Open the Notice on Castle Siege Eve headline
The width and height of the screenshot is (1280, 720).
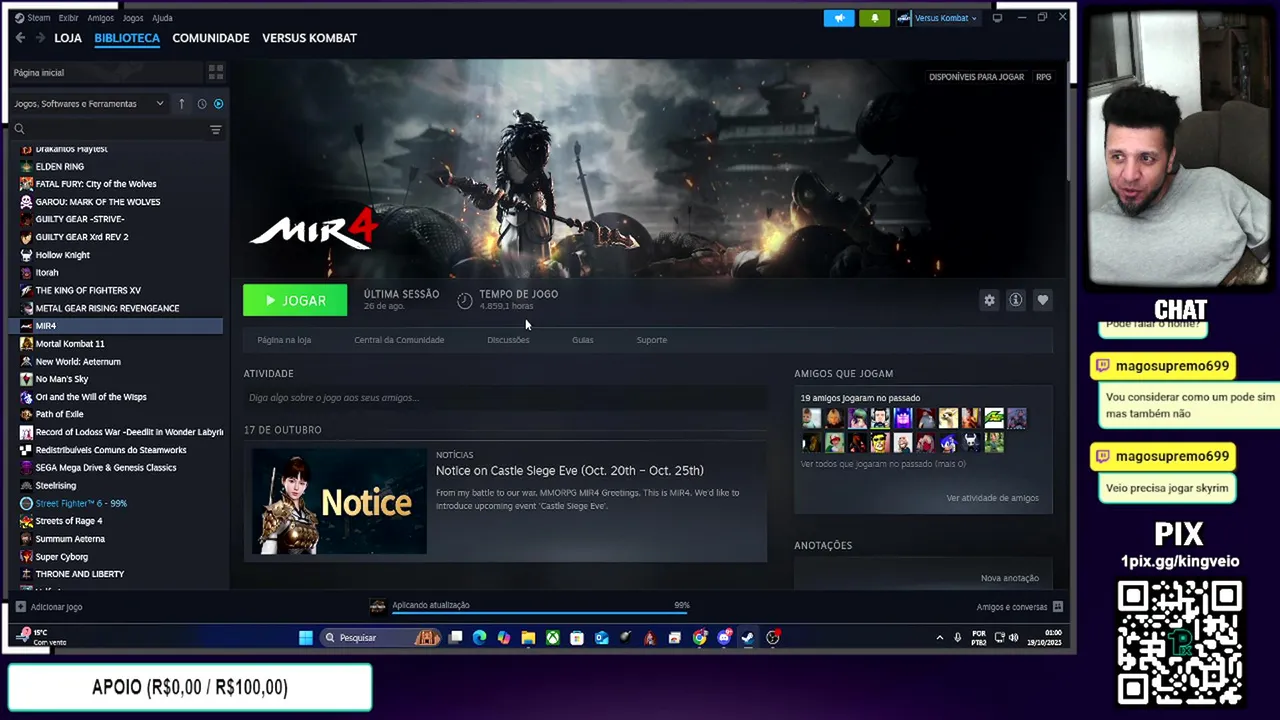click(x=569, y=471)
